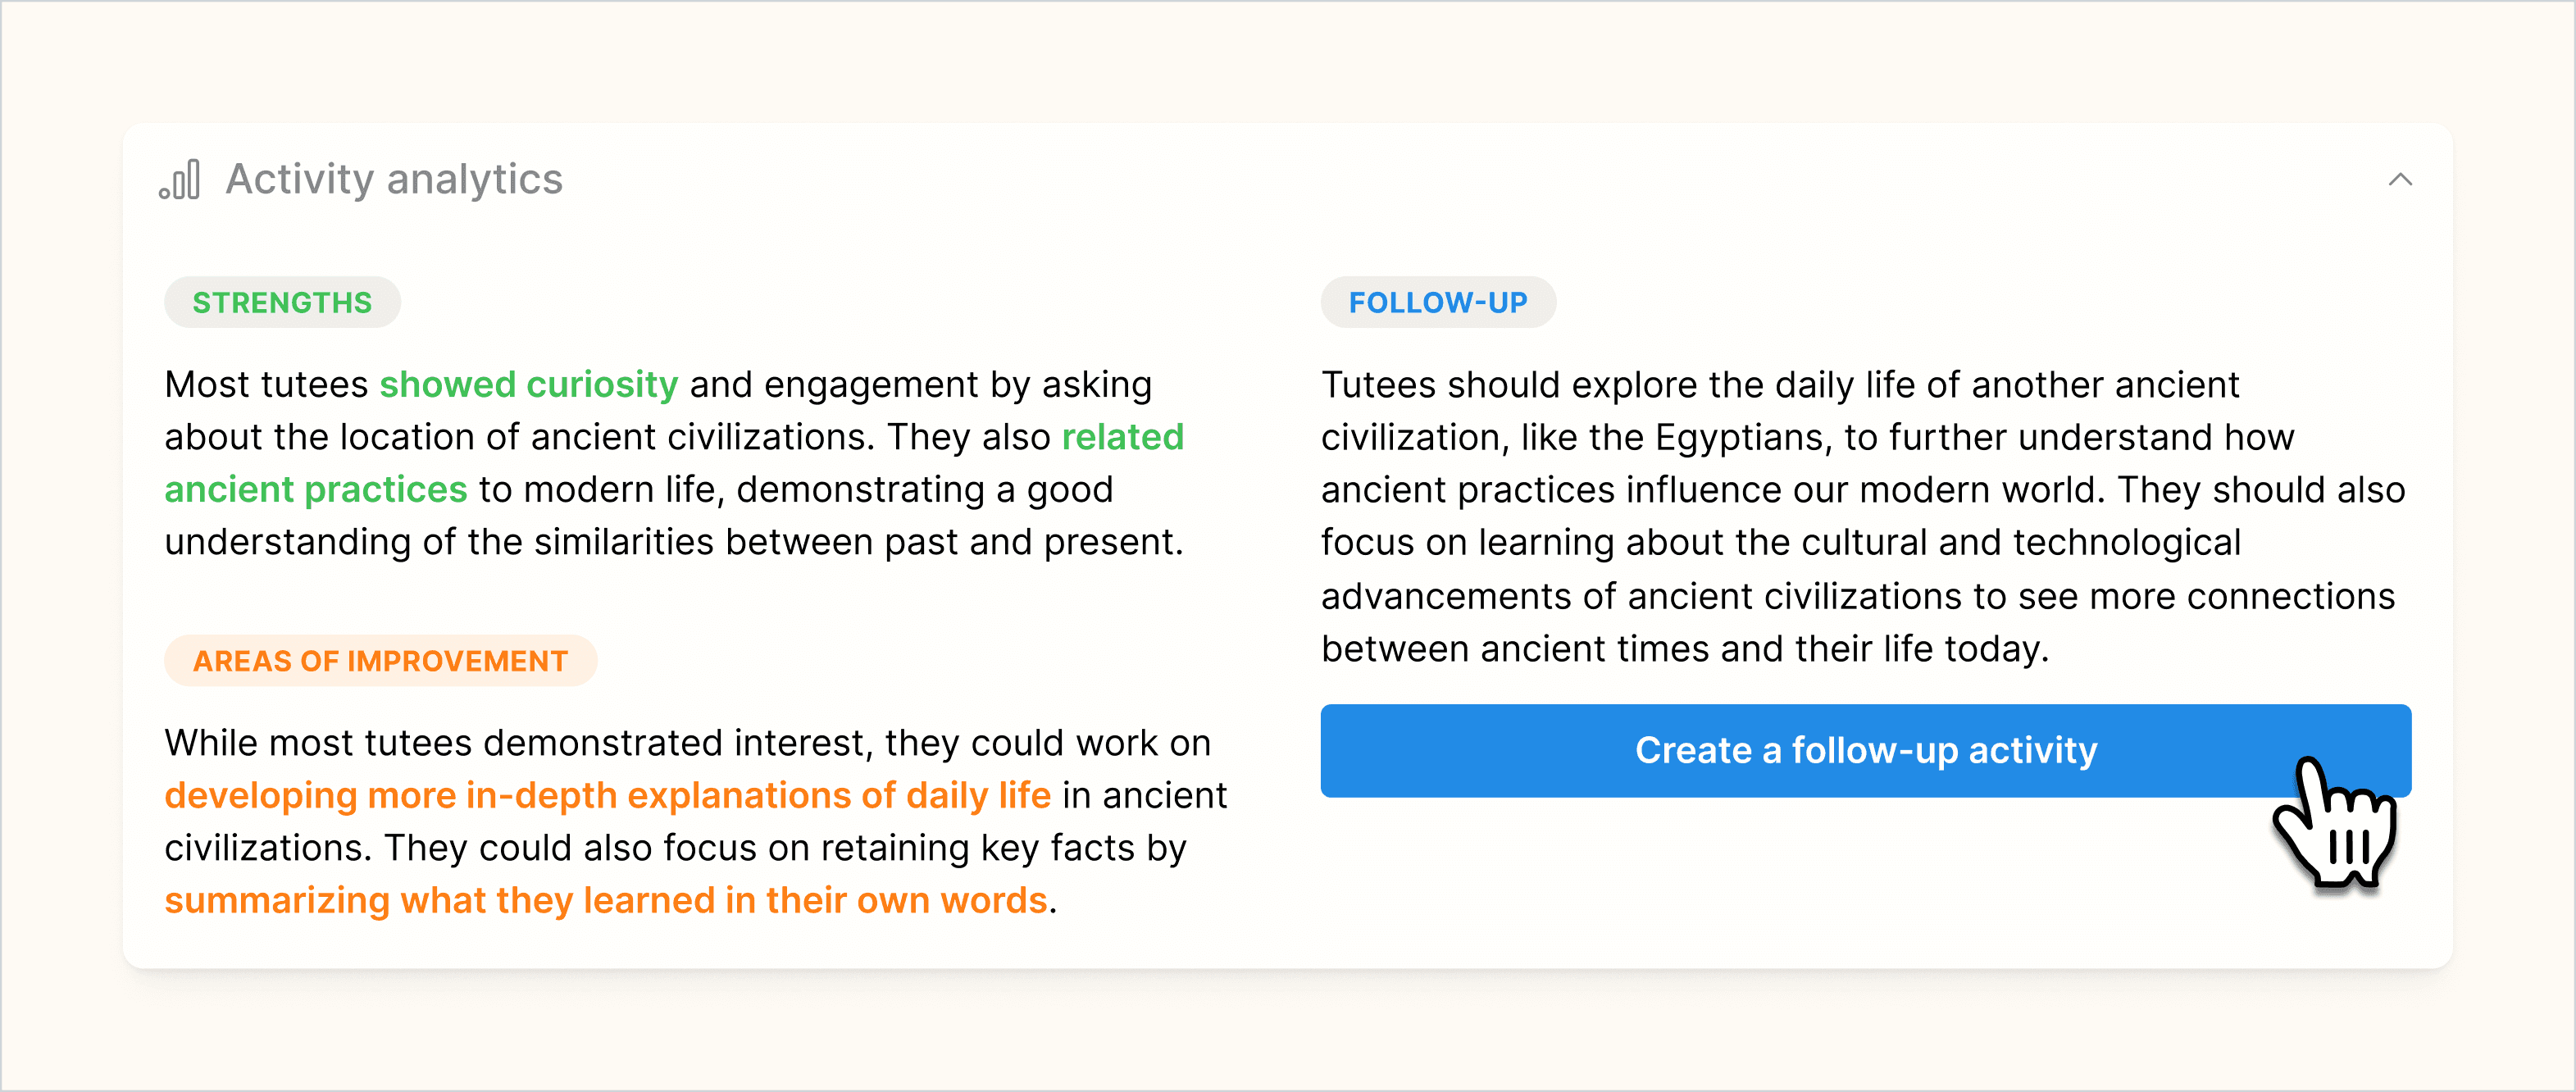Select the orange AREAS OF IMPROVEMENT label
2576x1092 pixels.
click(x=380, y=660)
